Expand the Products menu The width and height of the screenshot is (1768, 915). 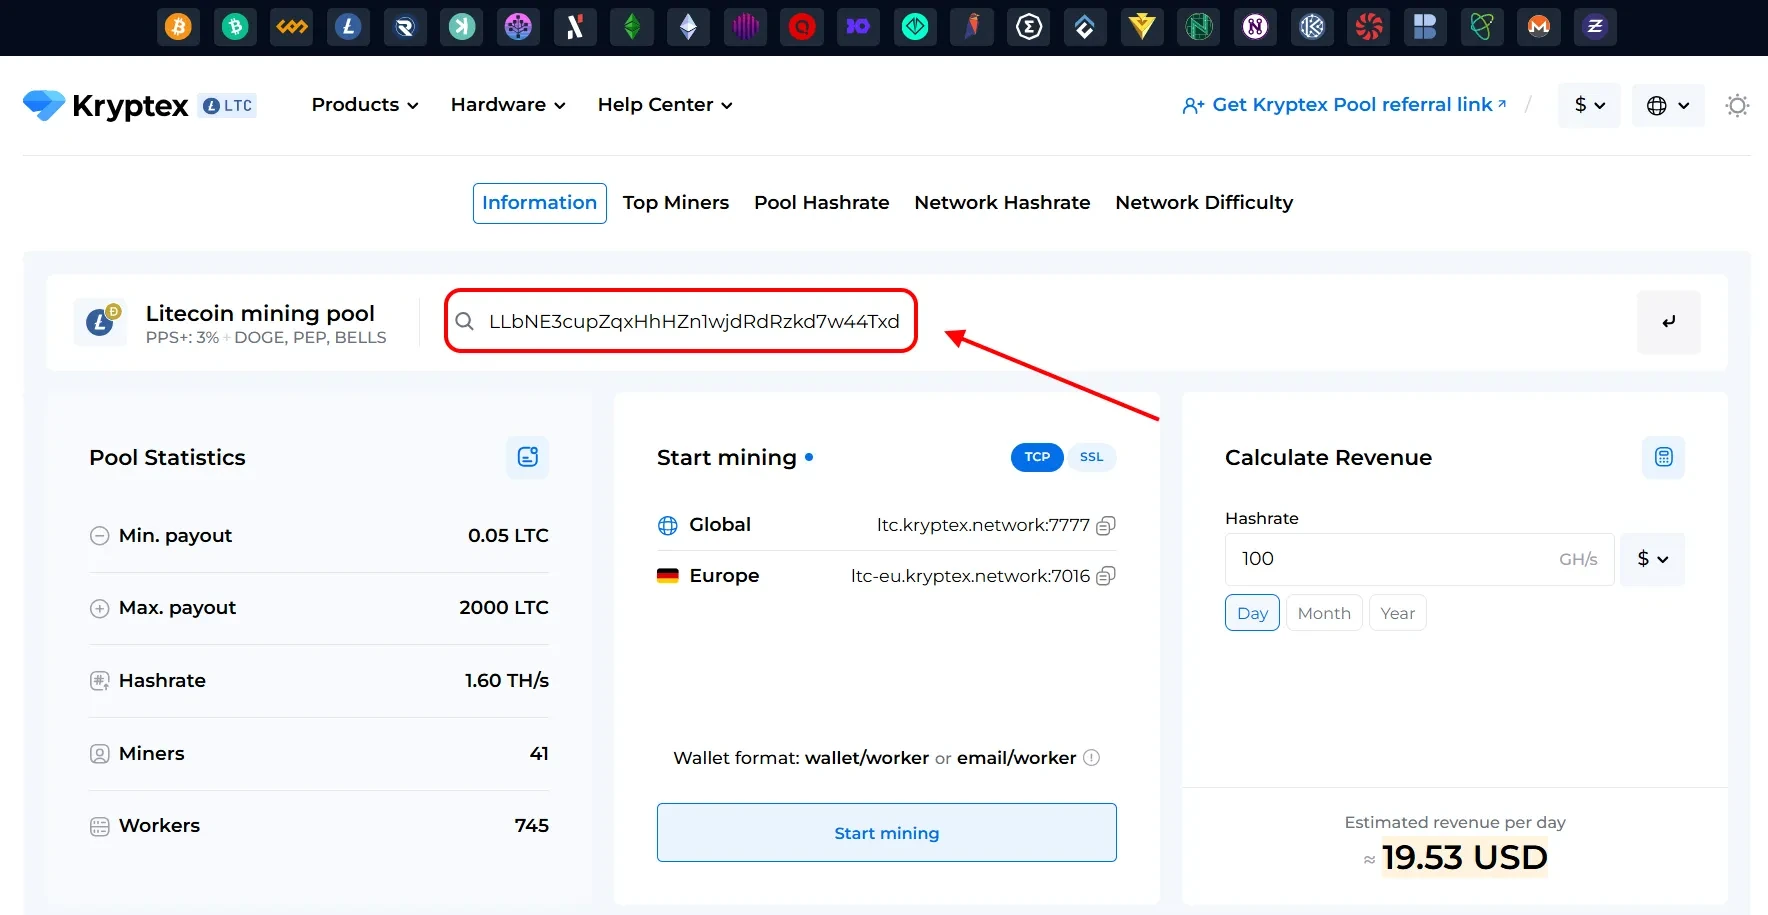coord(364,105)
